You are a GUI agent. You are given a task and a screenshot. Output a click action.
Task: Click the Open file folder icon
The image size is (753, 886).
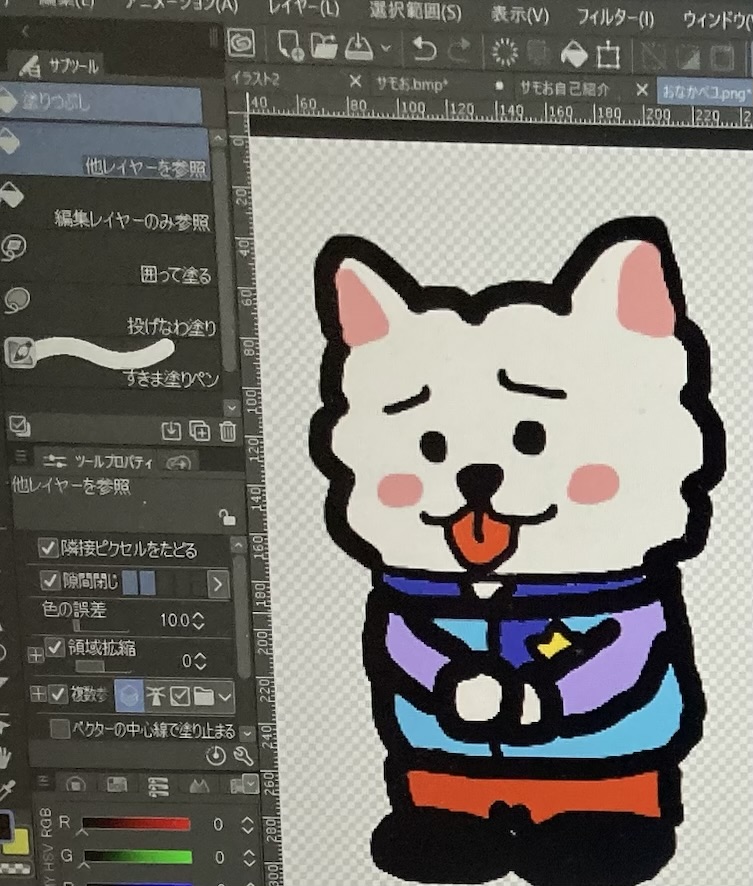(x=323, y=46)
